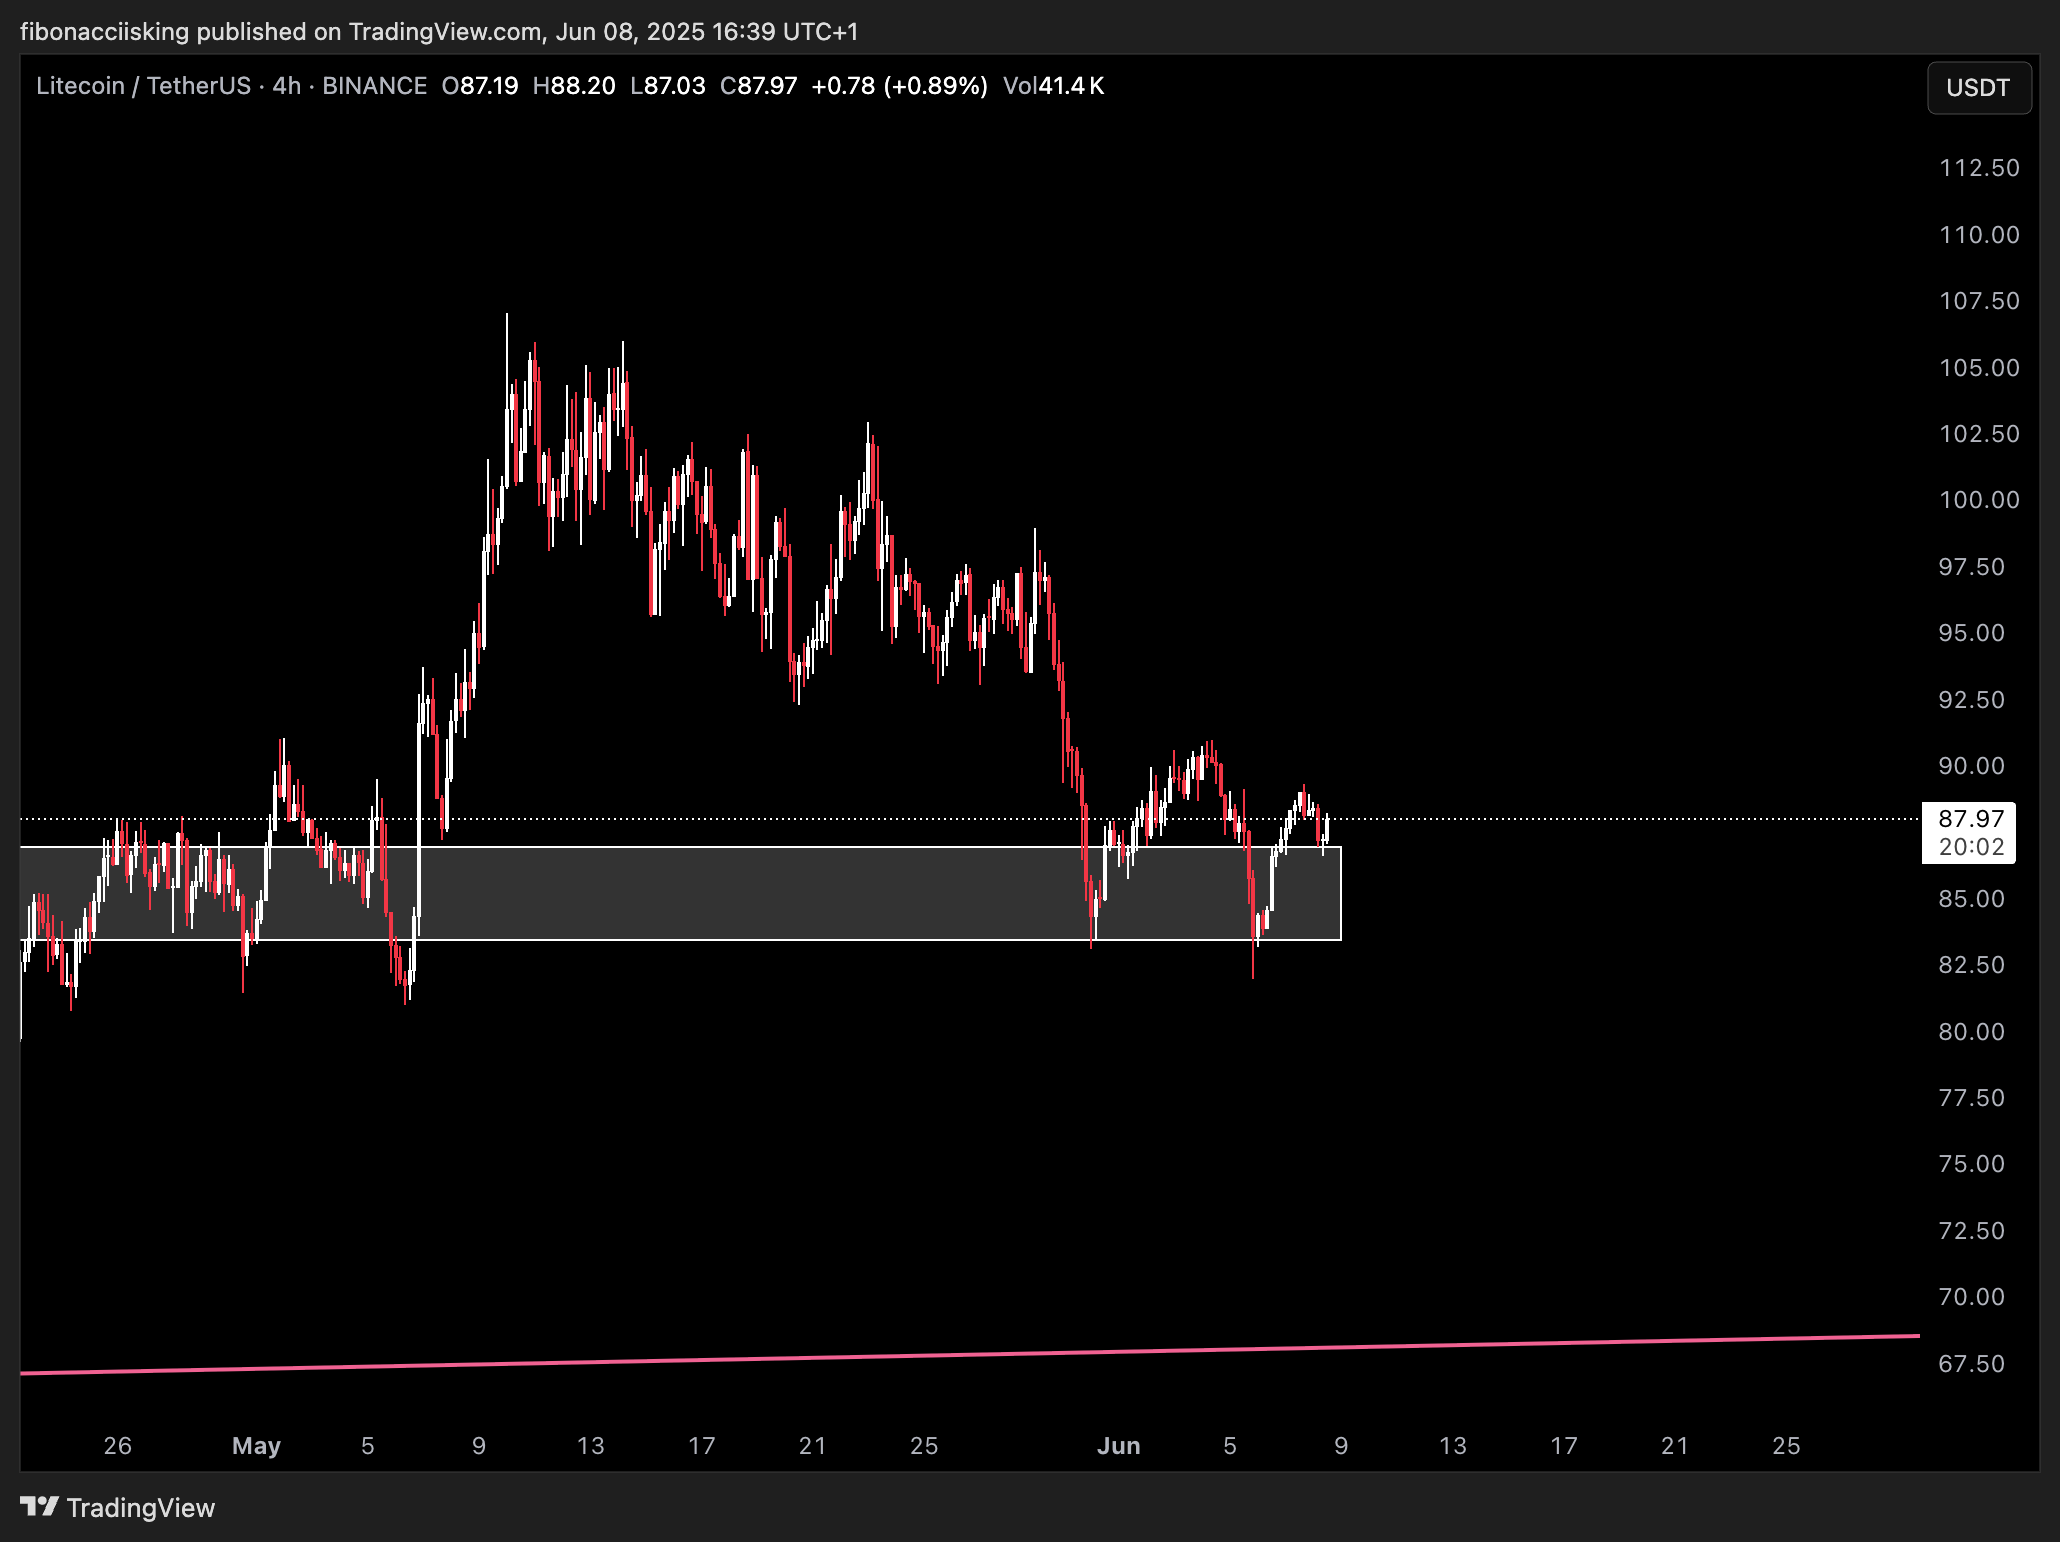The image size is (2060, 1542).
Task: Click the 85.00 price axis label
Action: [1971, 899]
